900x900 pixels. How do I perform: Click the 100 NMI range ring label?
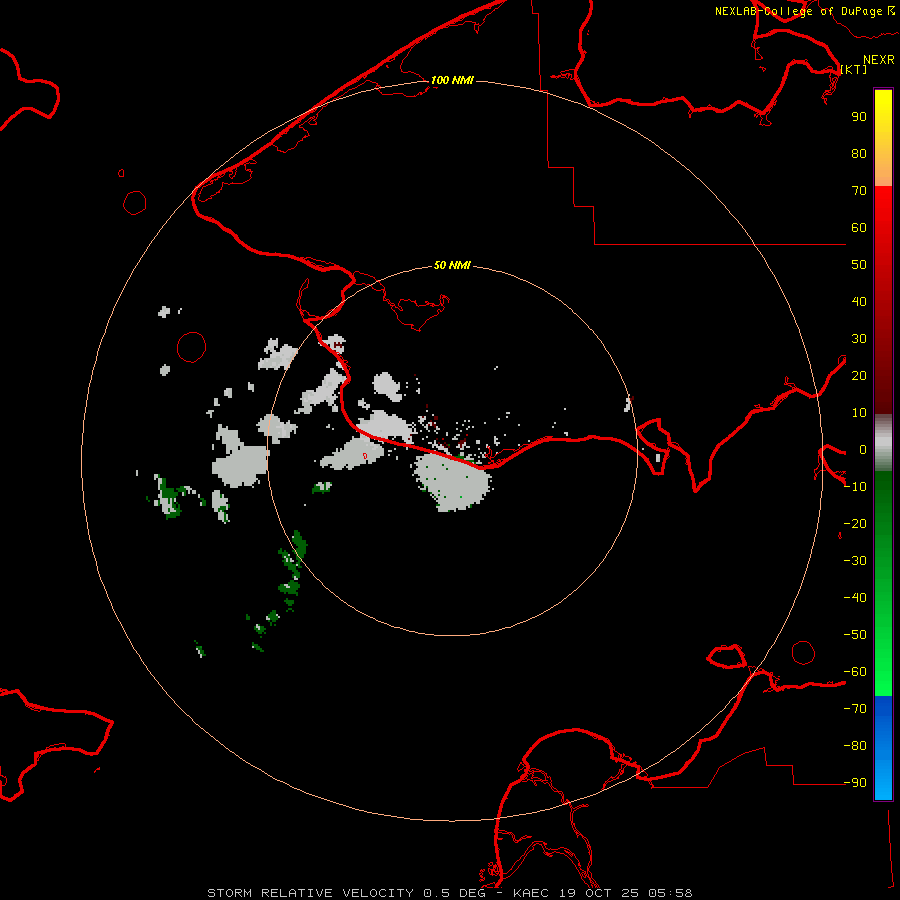pyautogui.click(x=452, y=80)
